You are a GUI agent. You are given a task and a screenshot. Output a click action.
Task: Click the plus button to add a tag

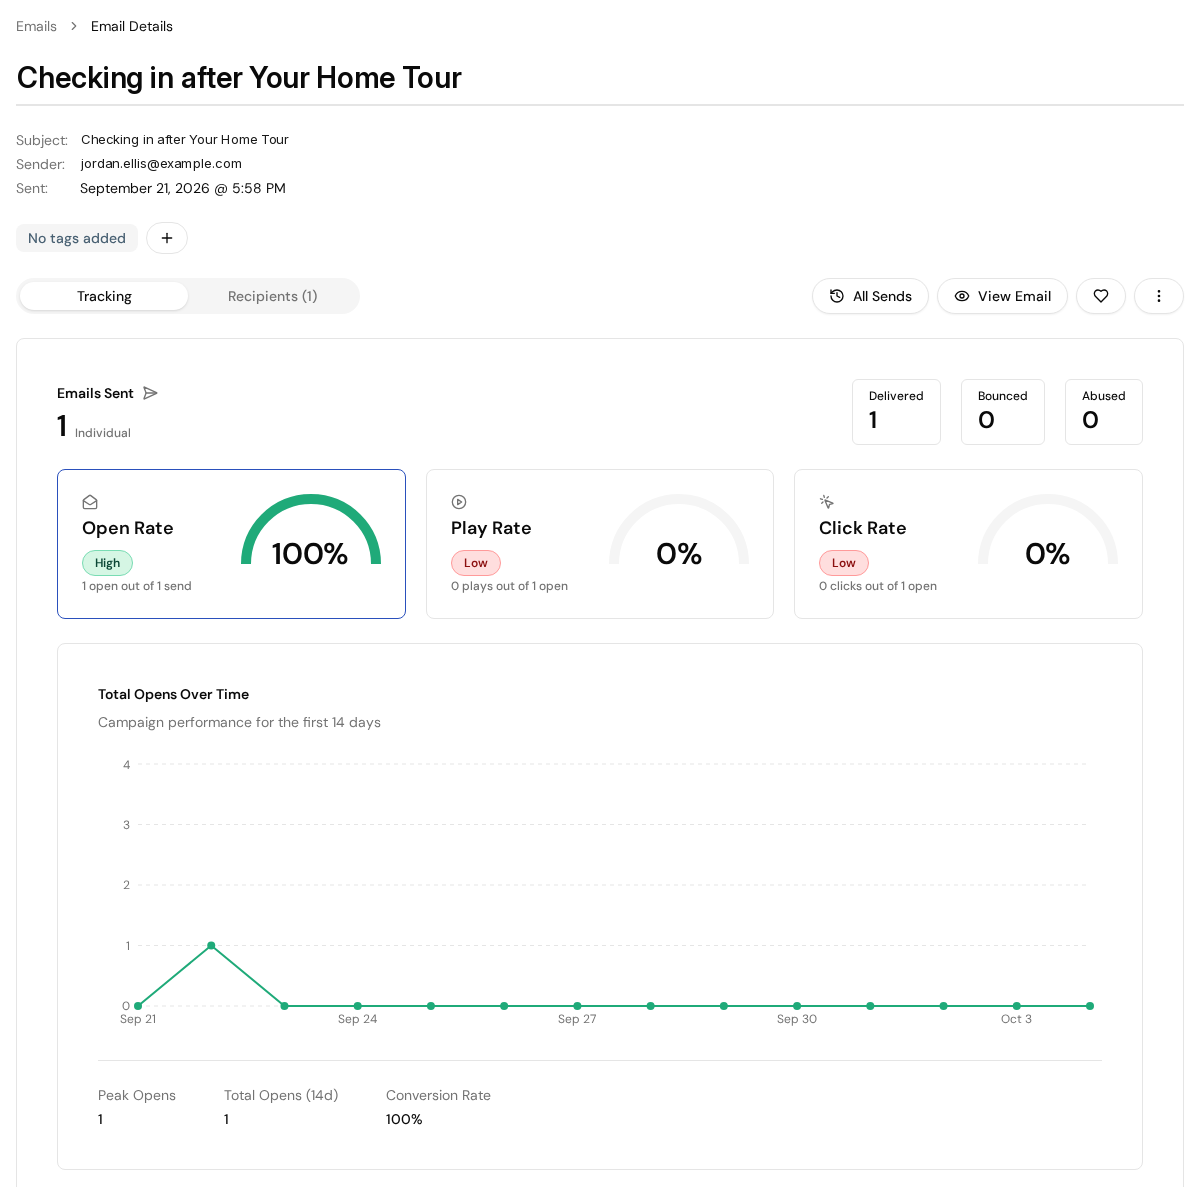coord(167,238)
